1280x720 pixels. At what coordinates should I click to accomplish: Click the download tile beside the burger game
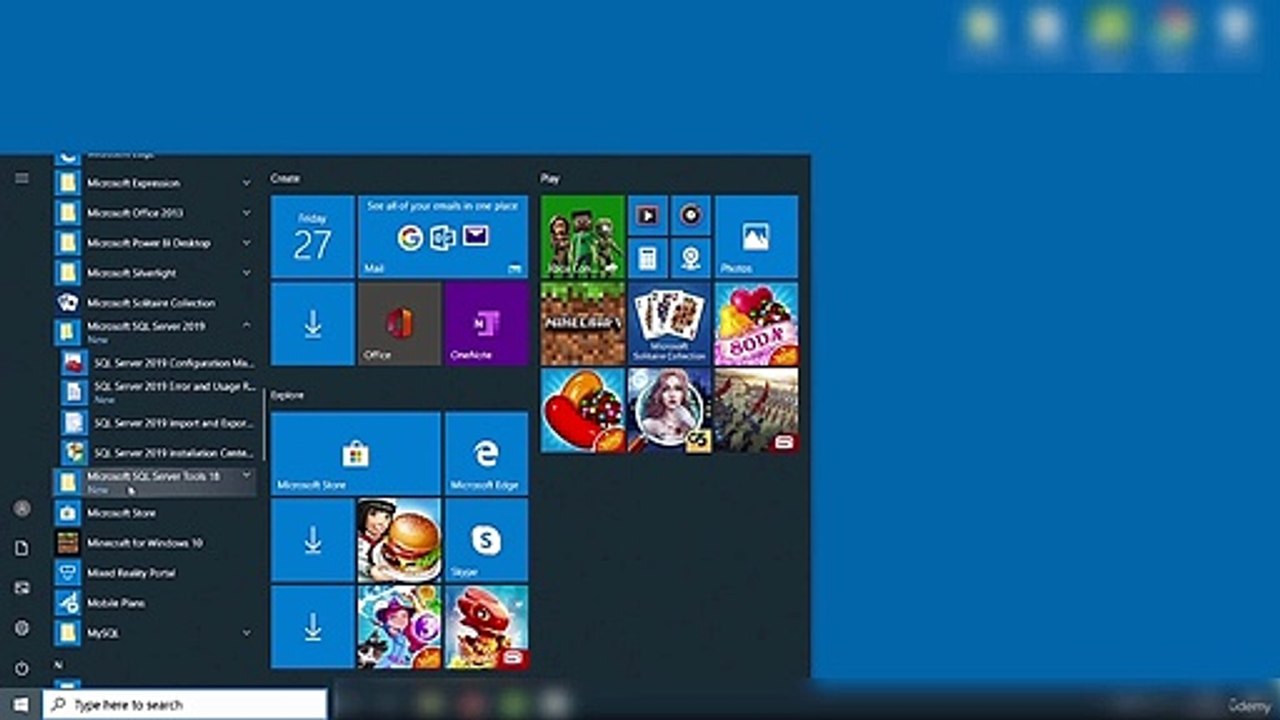tap(312, 540)
